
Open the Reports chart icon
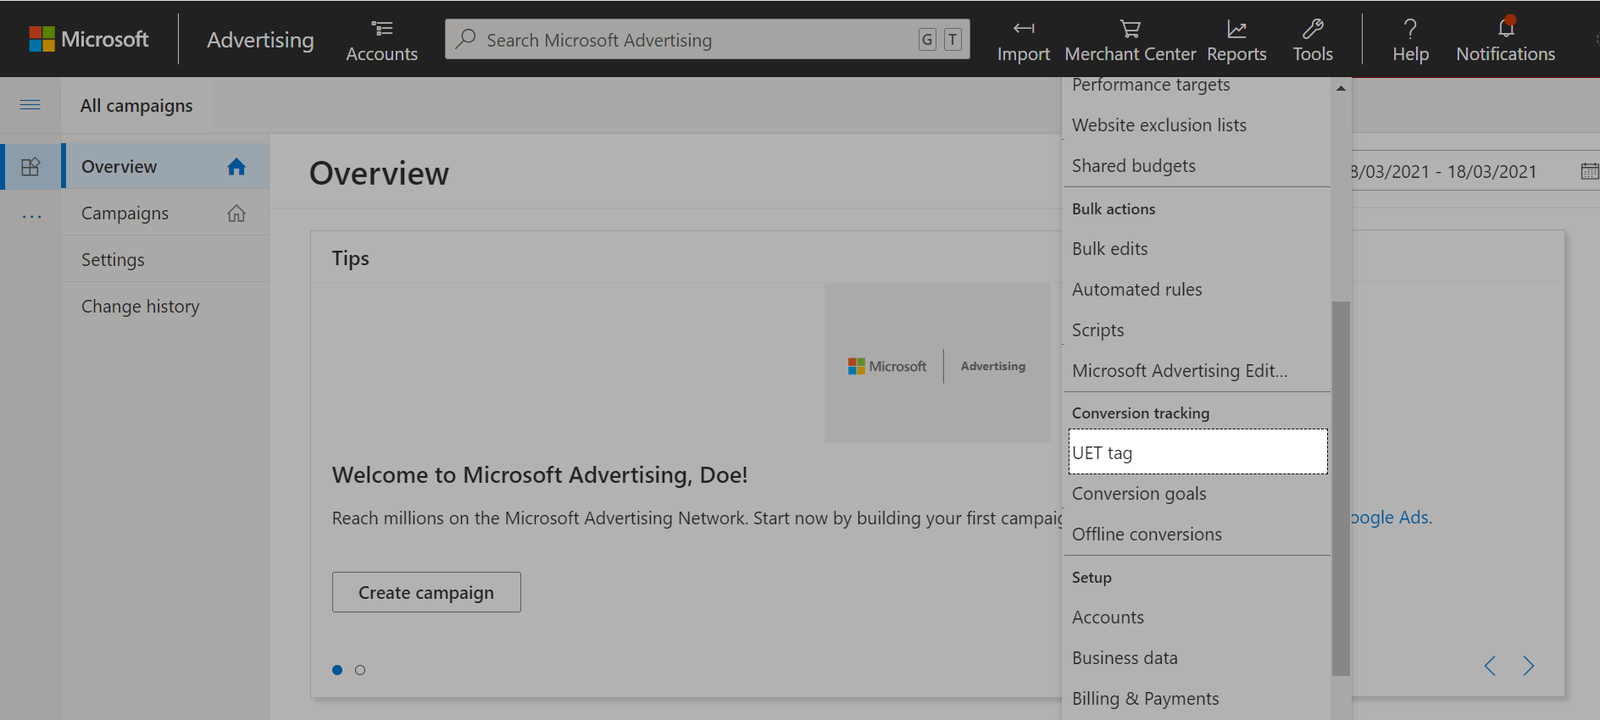point(1236,29)
